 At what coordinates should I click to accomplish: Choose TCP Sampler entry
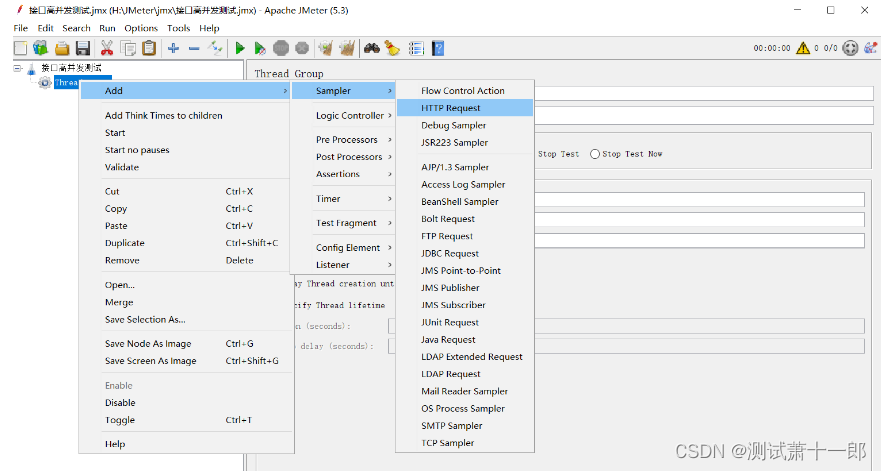[x=465, y=443]
